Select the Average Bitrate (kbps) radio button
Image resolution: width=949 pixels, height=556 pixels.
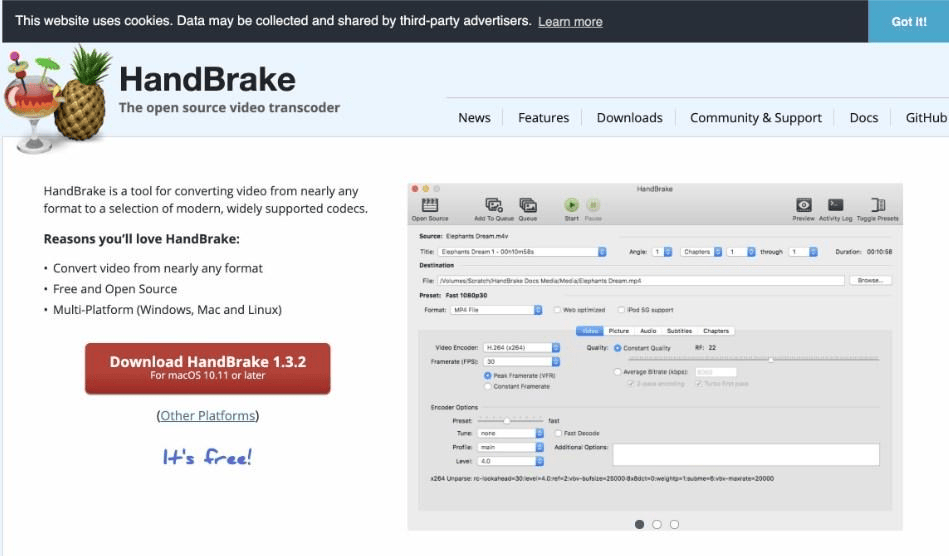[x=617, y=371]
